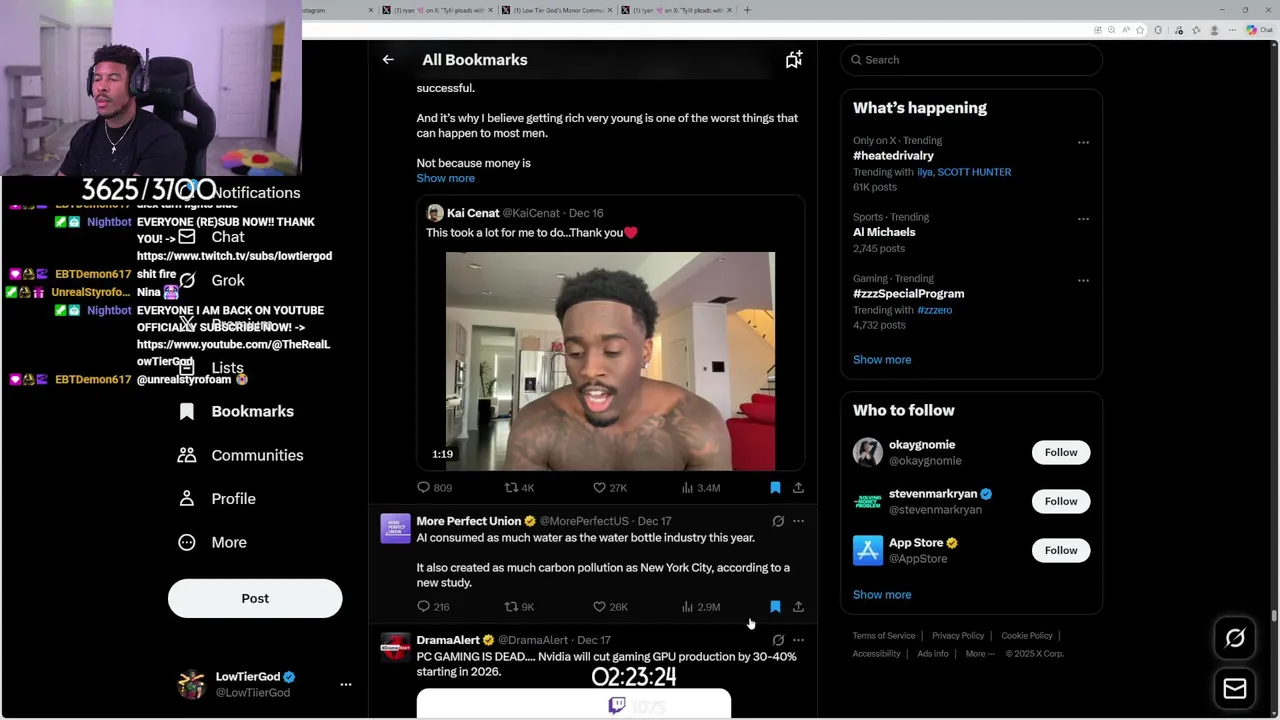Open Grok actions on More Perfect Union post
The height and width of the screenshot is (720, 1280).
click(778, 521)
